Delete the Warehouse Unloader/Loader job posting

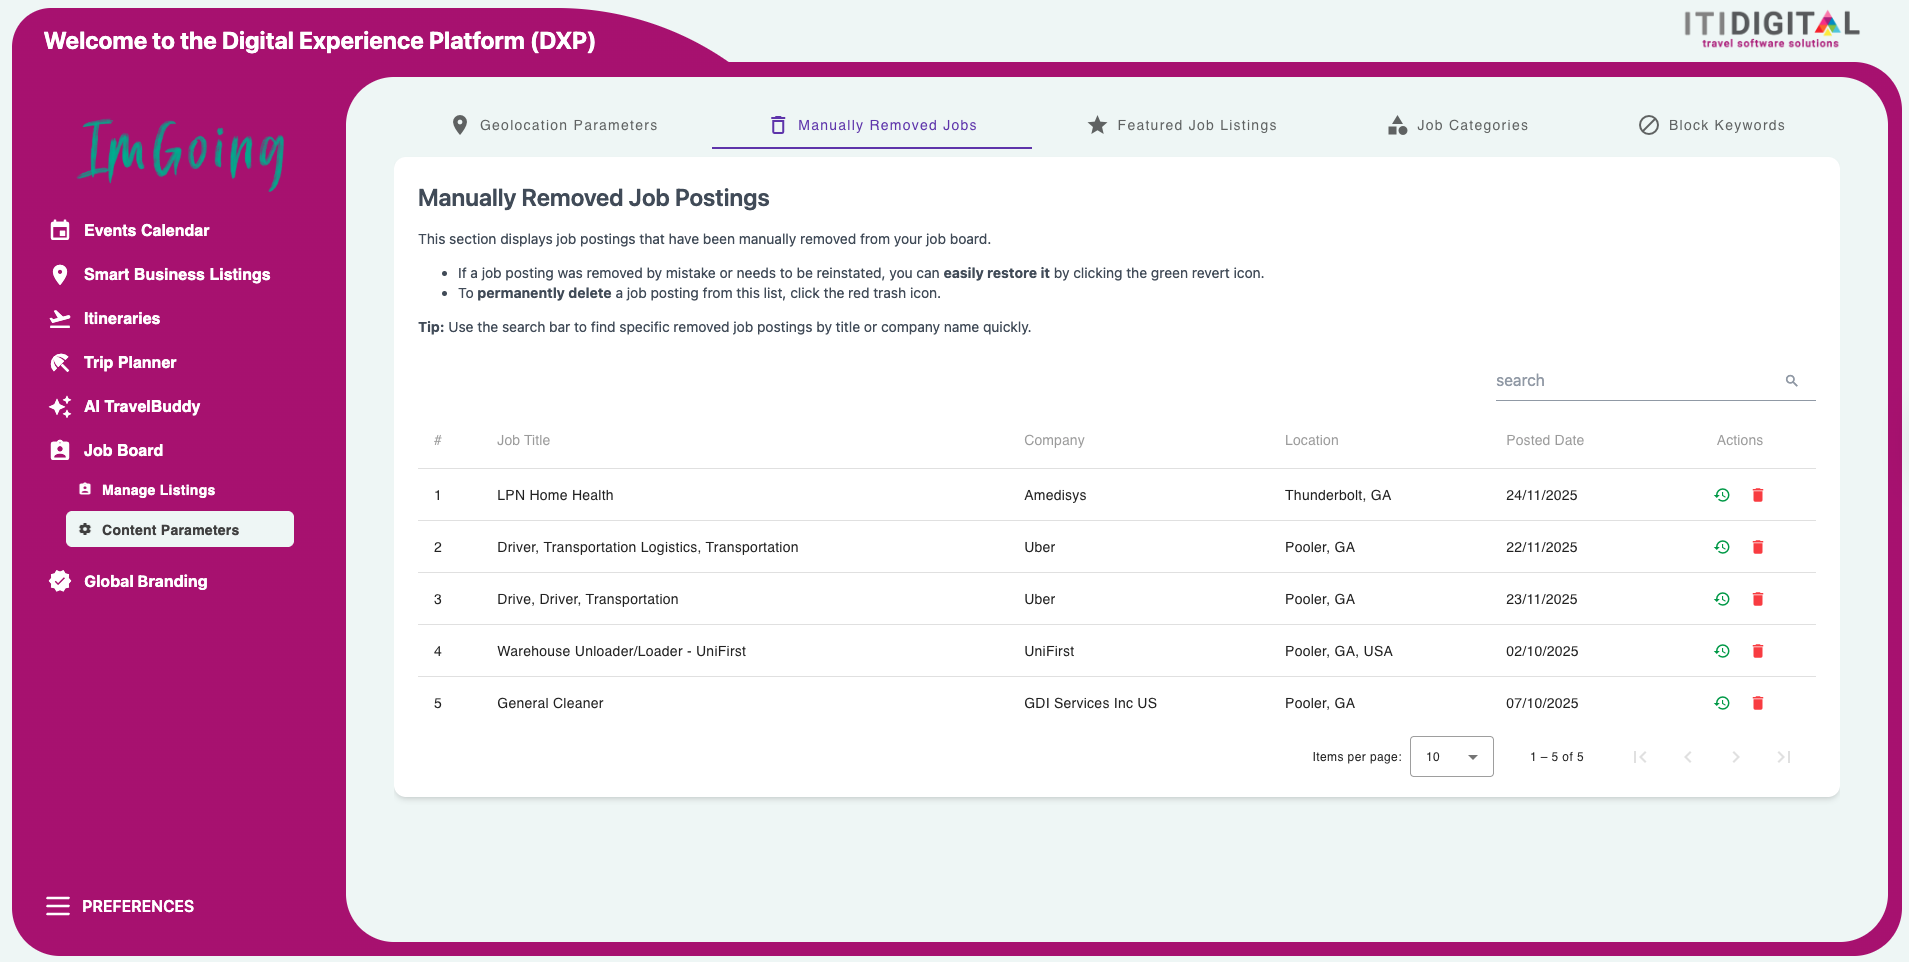point(1758,651)
